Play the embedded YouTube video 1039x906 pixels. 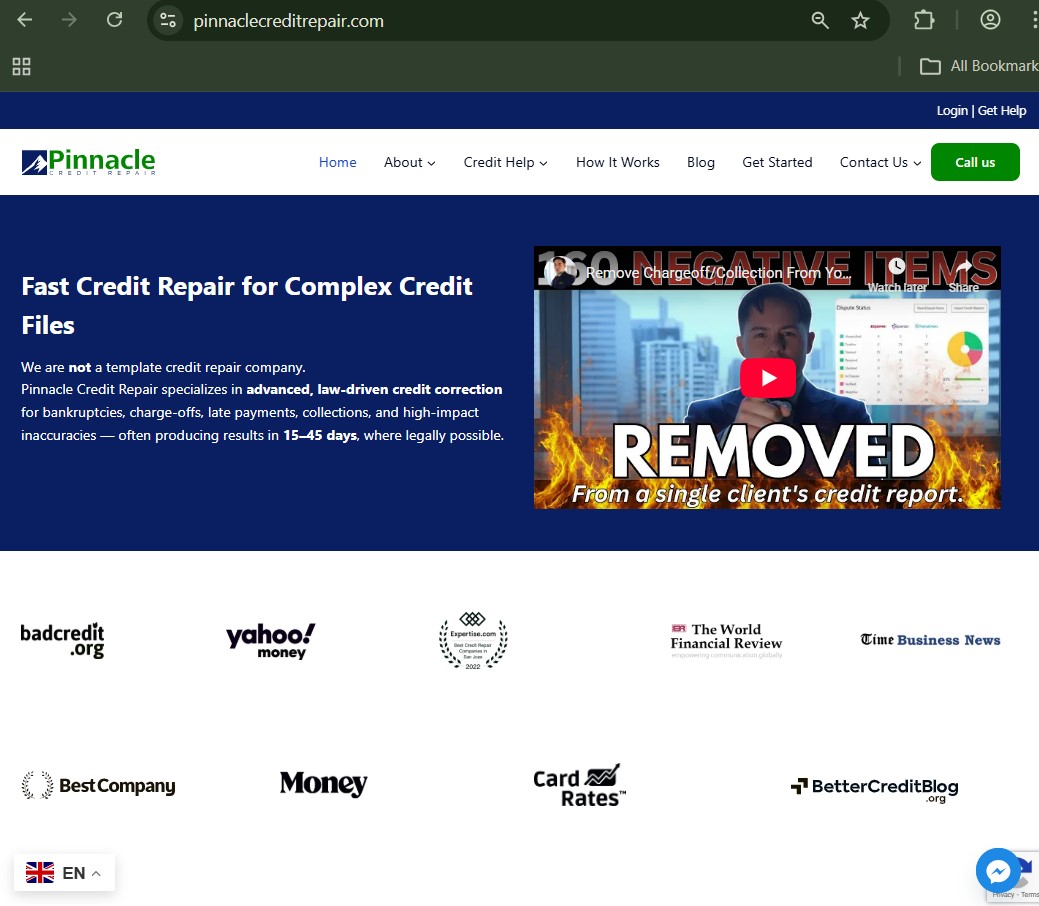(767, 377)
